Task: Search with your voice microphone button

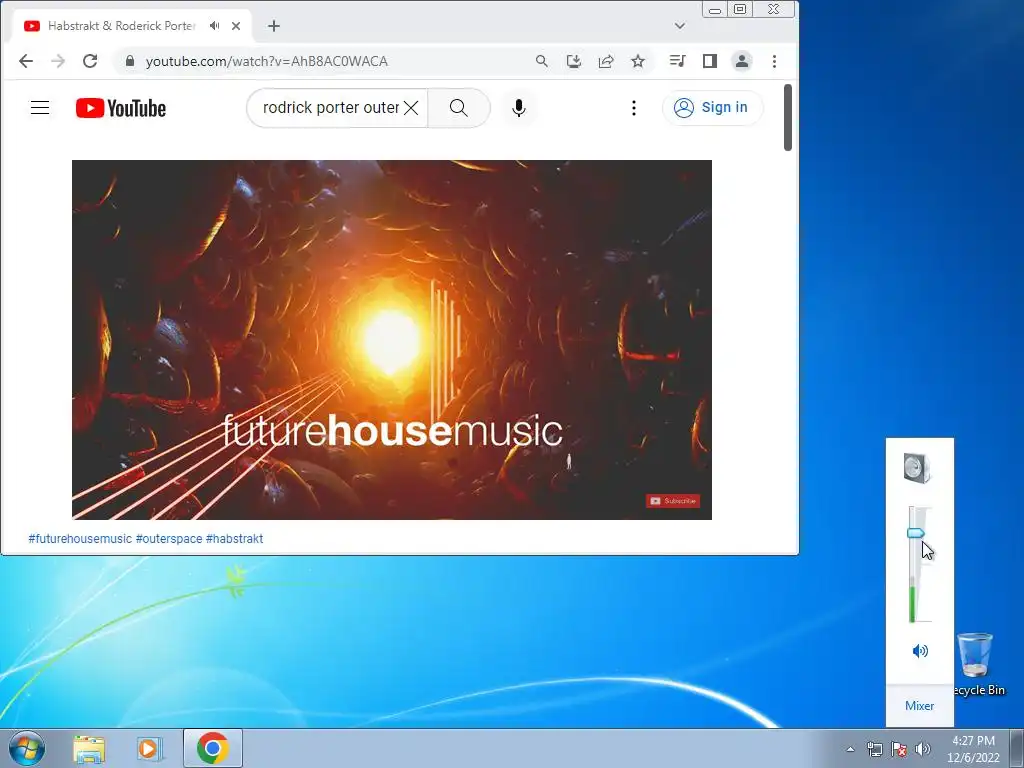Action: click(x=519, y=108)
